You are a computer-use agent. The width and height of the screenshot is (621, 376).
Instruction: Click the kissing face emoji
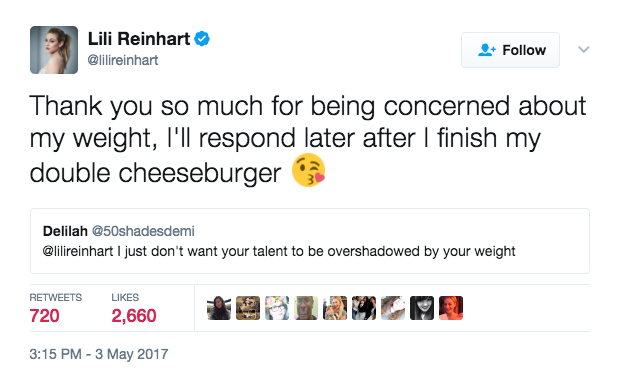point(308,170)
